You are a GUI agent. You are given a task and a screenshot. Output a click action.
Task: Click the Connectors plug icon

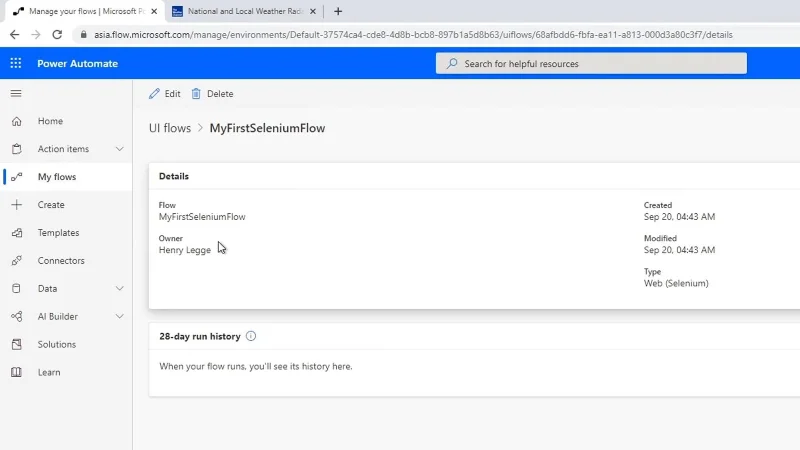[16, 261]
